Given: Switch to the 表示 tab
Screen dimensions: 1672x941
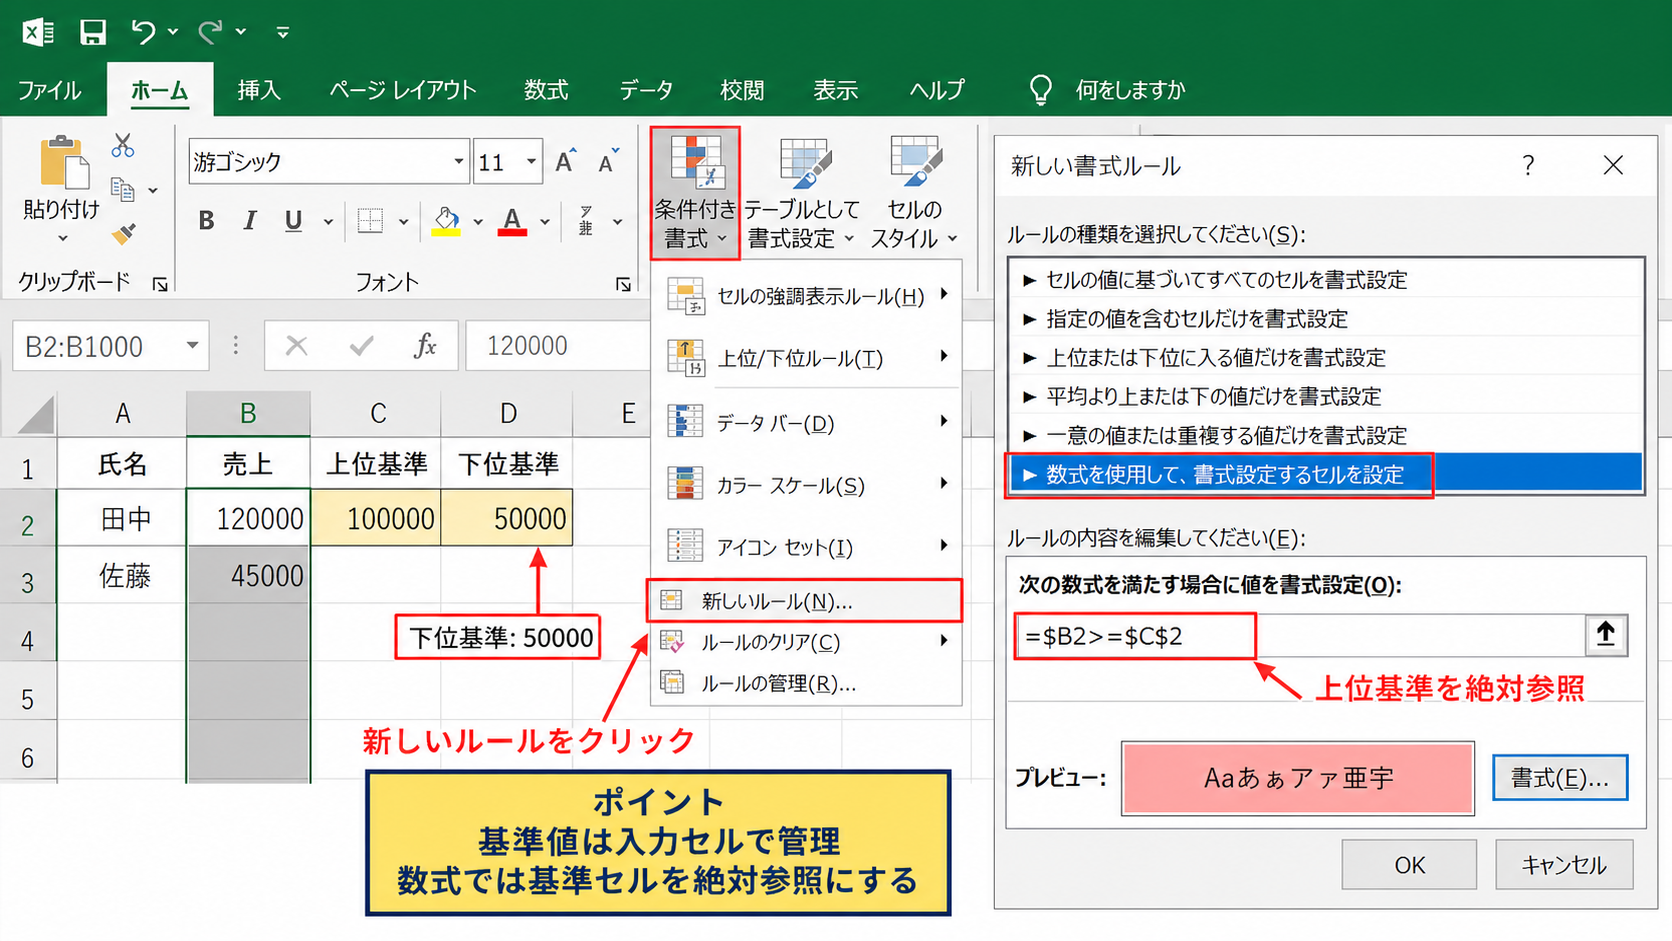Looking at the screenshot, I should pyautogui.click(x=836, y=90).
